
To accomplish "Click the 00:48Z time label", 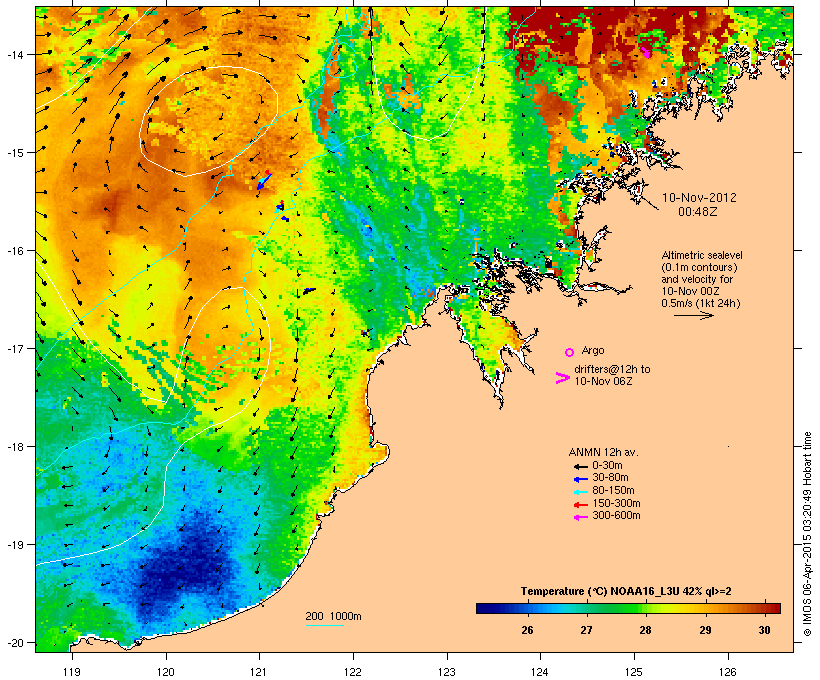I will click(x=698, y=212).
